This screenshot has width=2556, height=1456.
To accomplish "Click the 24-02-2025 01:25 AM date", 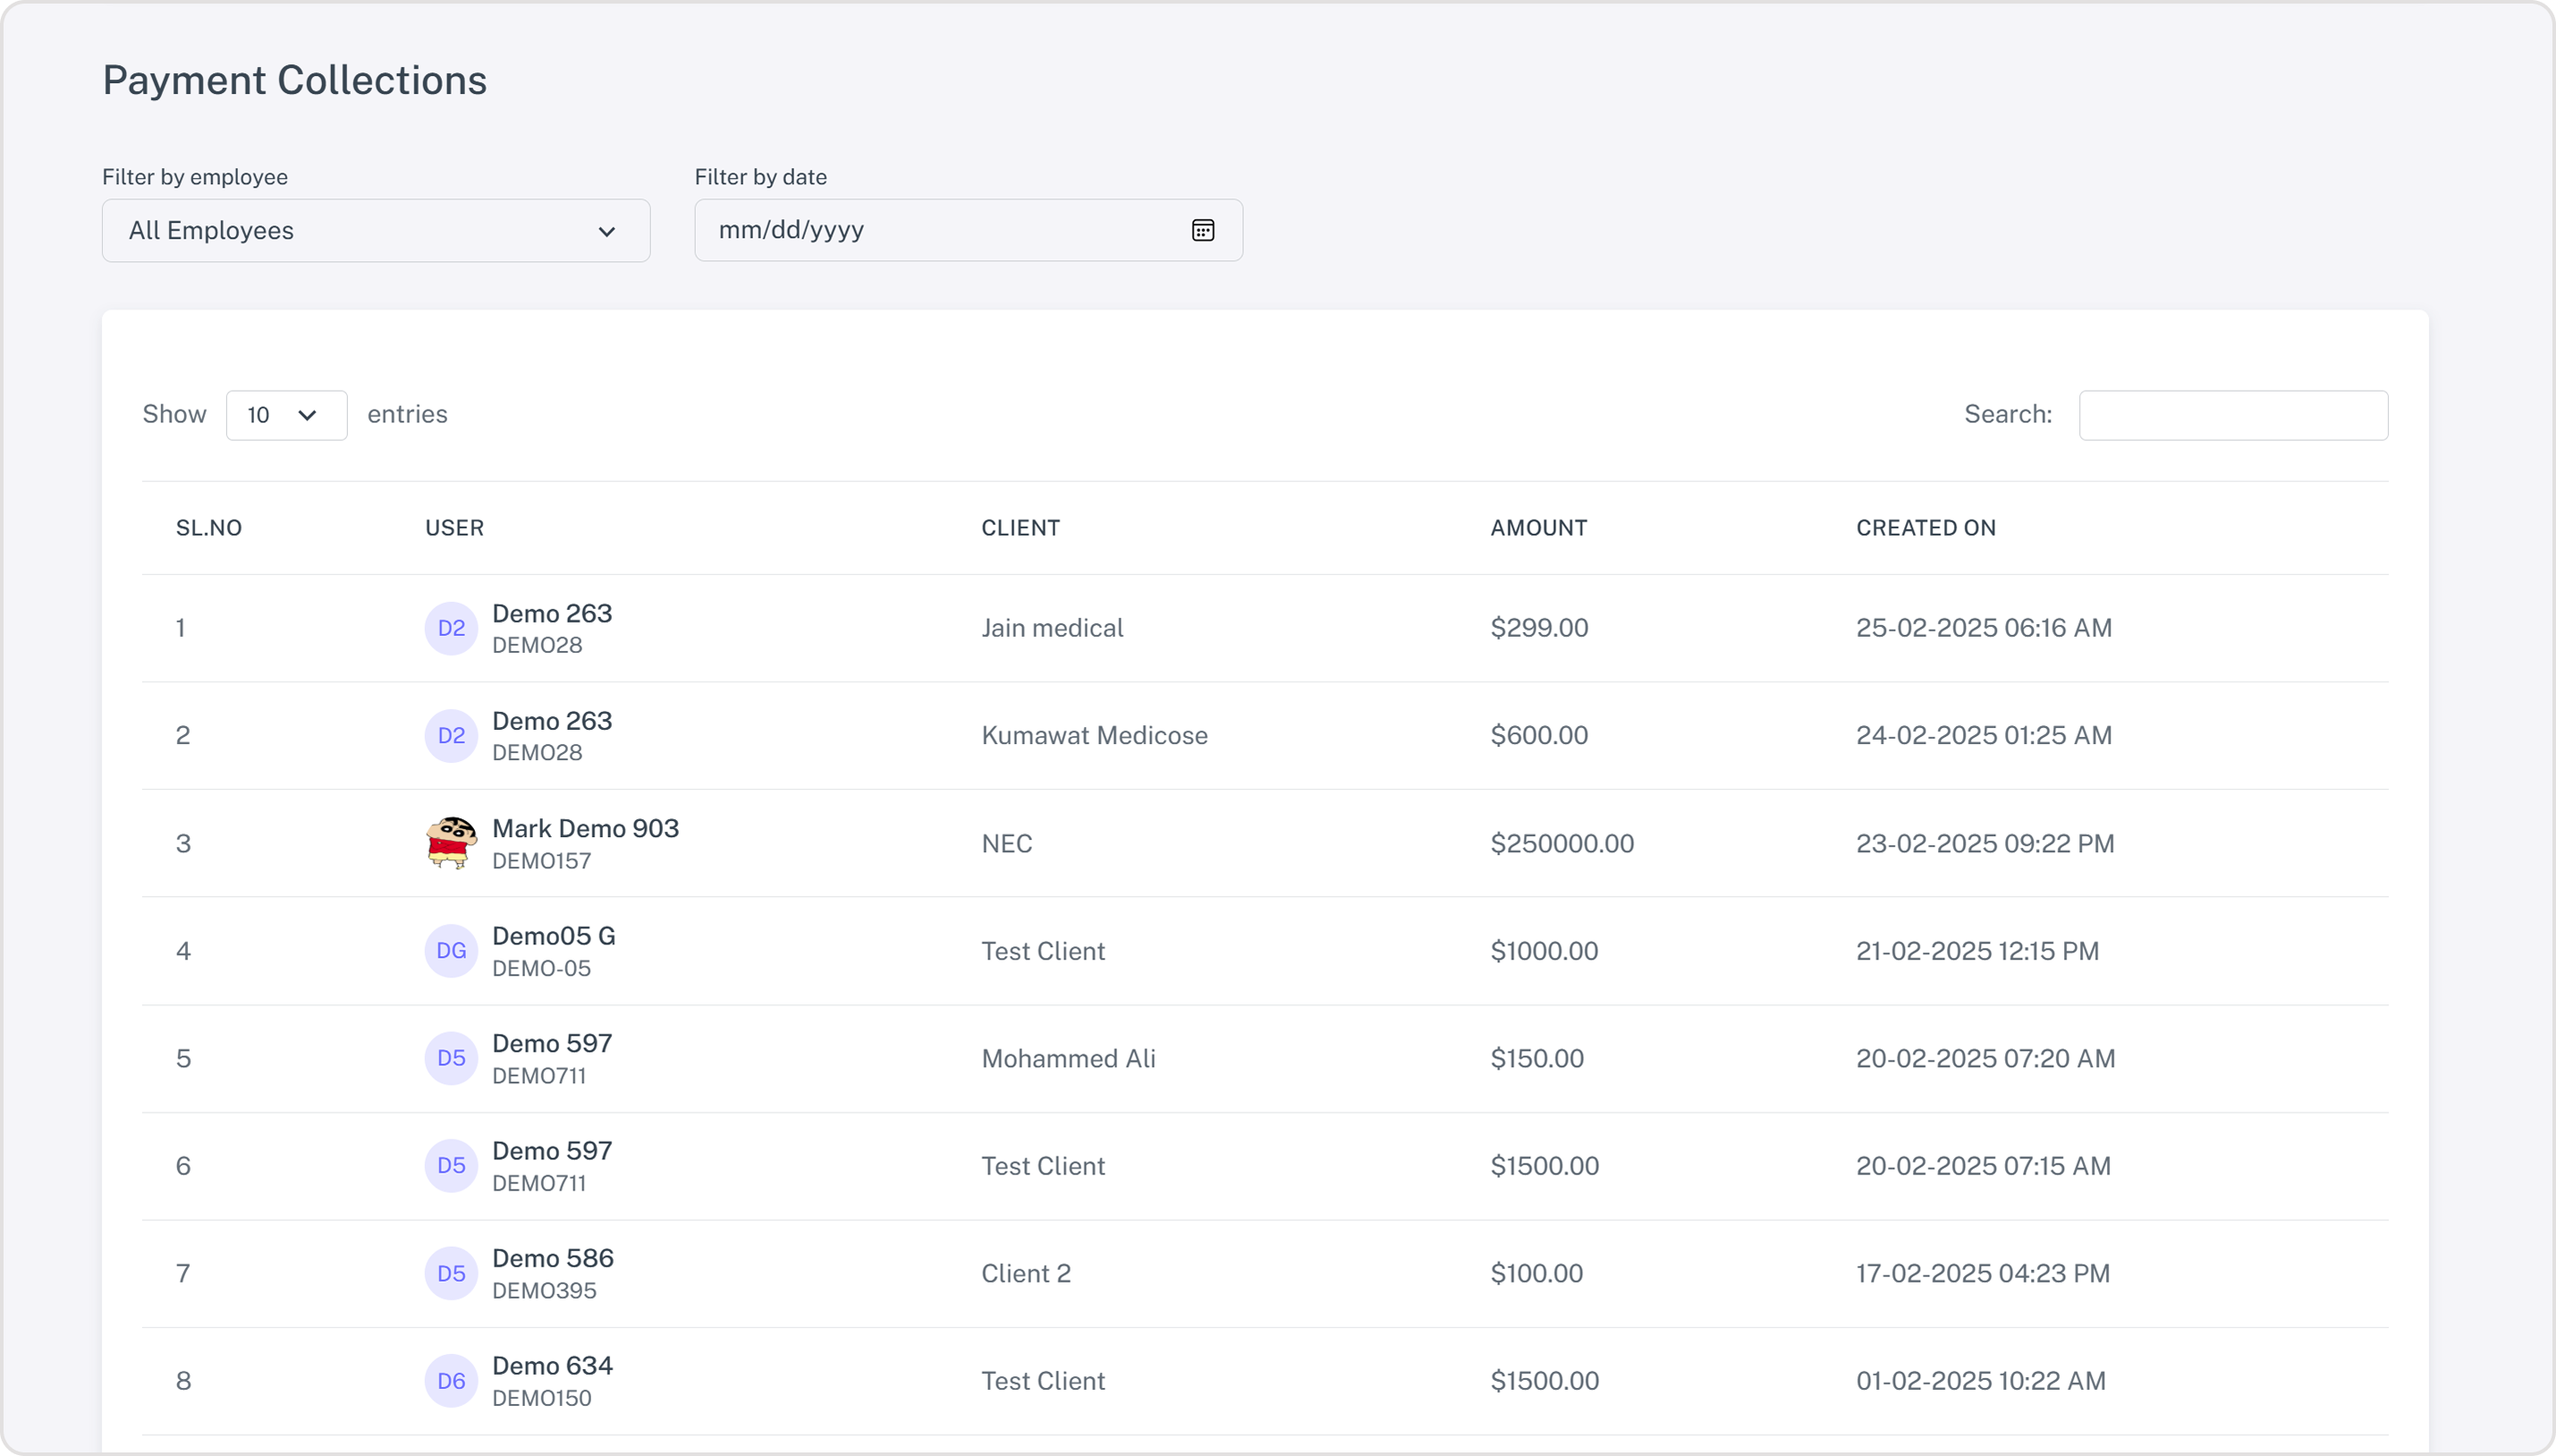I will (1984, 736).
